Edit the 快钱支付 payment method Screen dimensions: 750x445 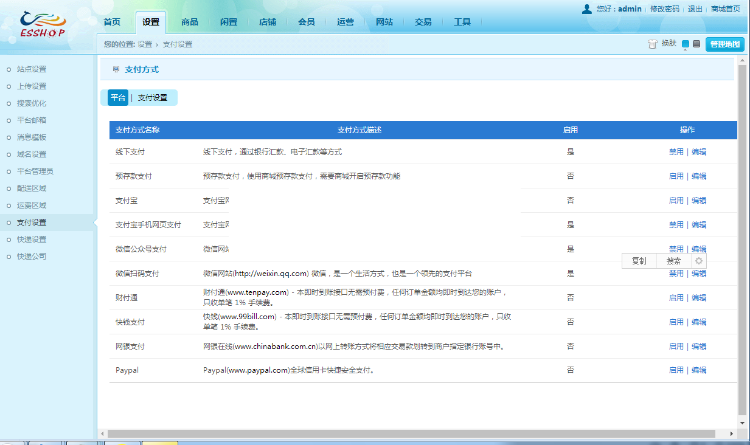pyautogui.click(x=699, y=322)
